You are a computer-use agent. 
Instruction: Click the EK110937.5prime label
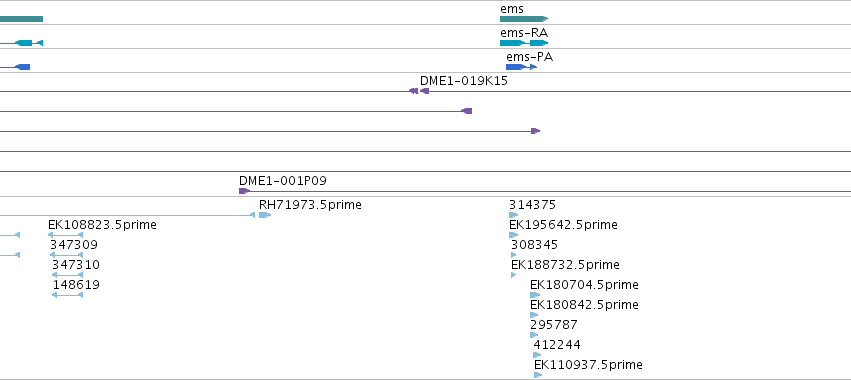[x=588, y=365]
